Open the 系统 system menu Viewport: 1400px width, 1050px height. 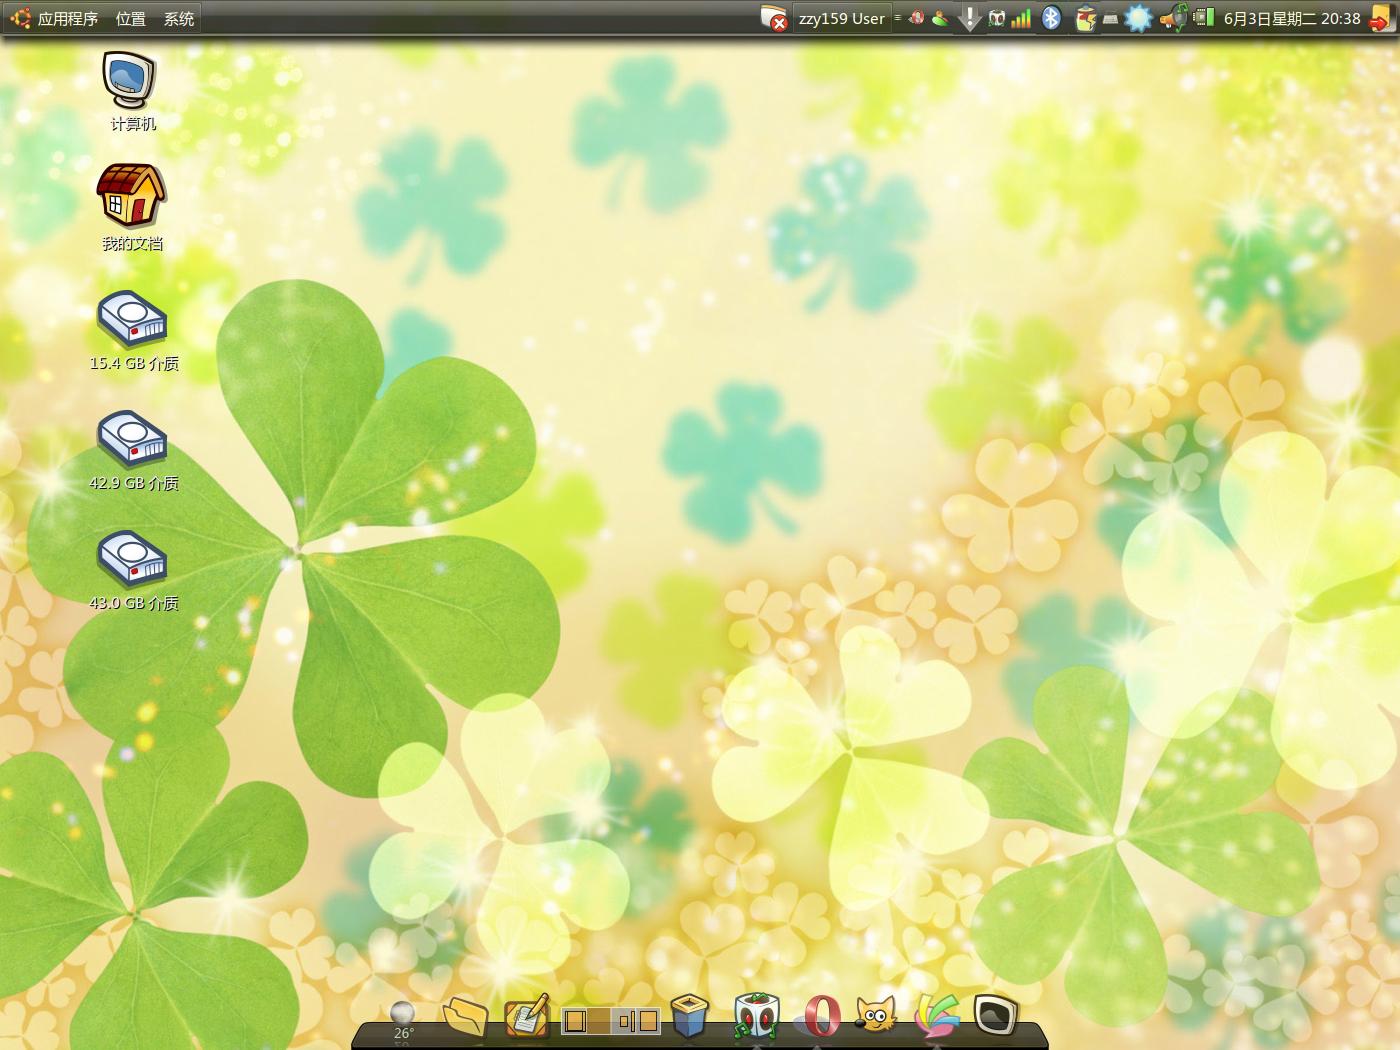(x=179, y=18)
